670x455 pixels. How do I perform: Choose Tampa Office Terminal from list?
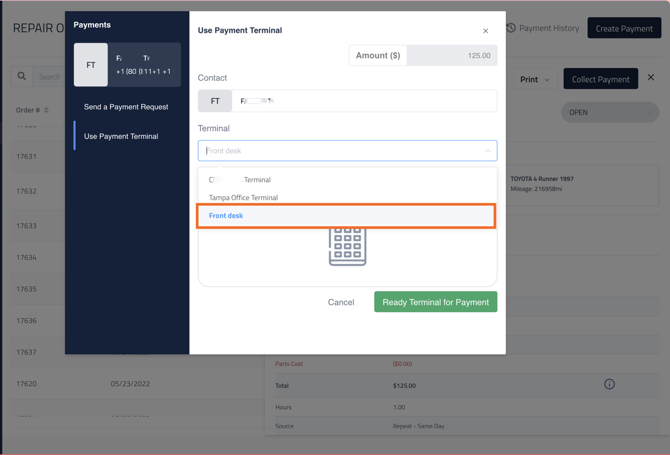point(244,198)
